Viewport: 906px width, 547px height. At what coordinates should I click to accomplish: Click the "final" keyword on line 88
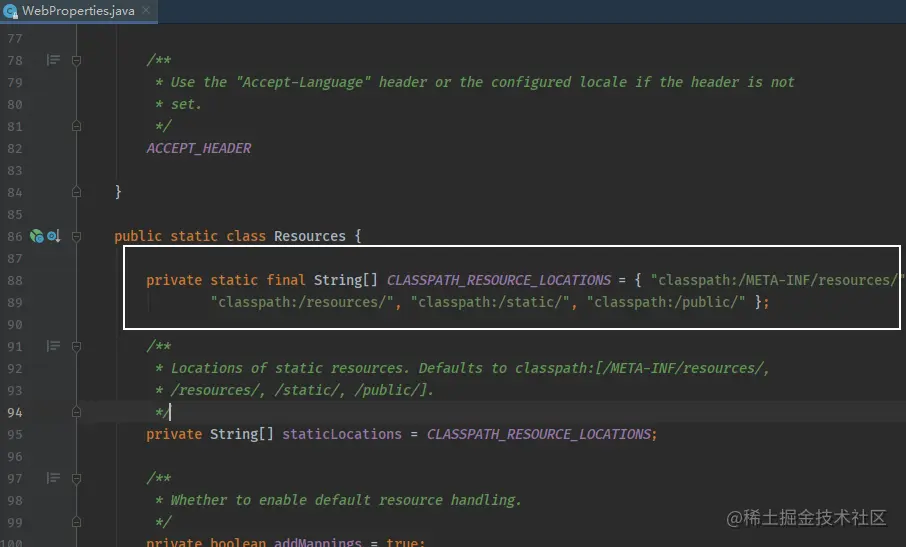pyautogui.click(x=286, y=280)
